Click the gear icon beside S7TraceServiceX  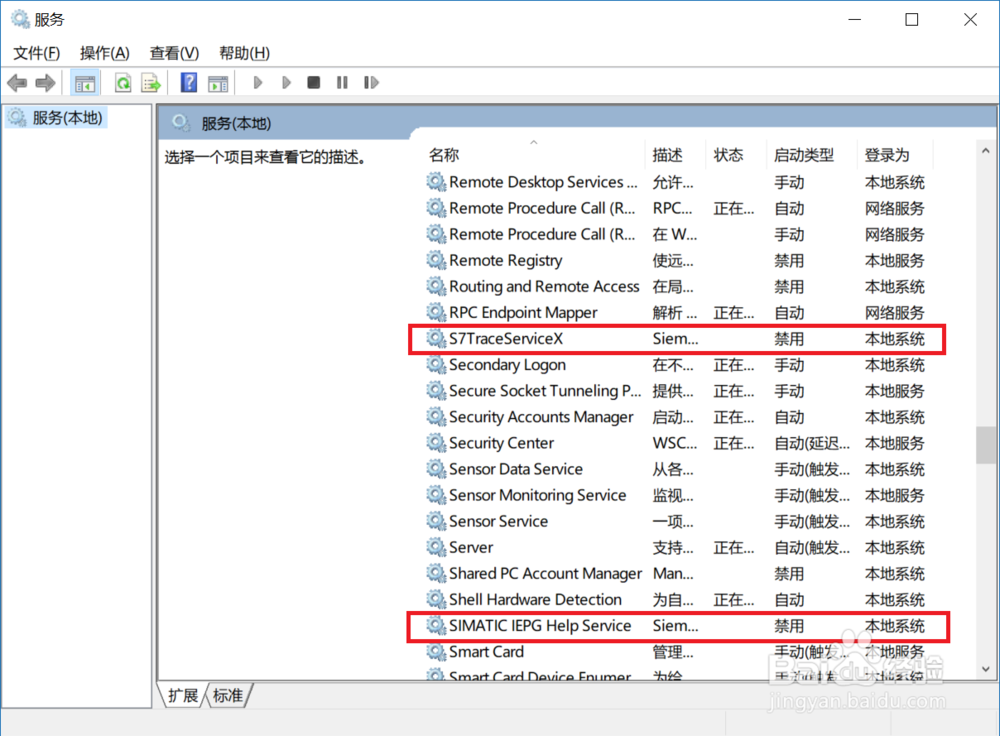436,339
